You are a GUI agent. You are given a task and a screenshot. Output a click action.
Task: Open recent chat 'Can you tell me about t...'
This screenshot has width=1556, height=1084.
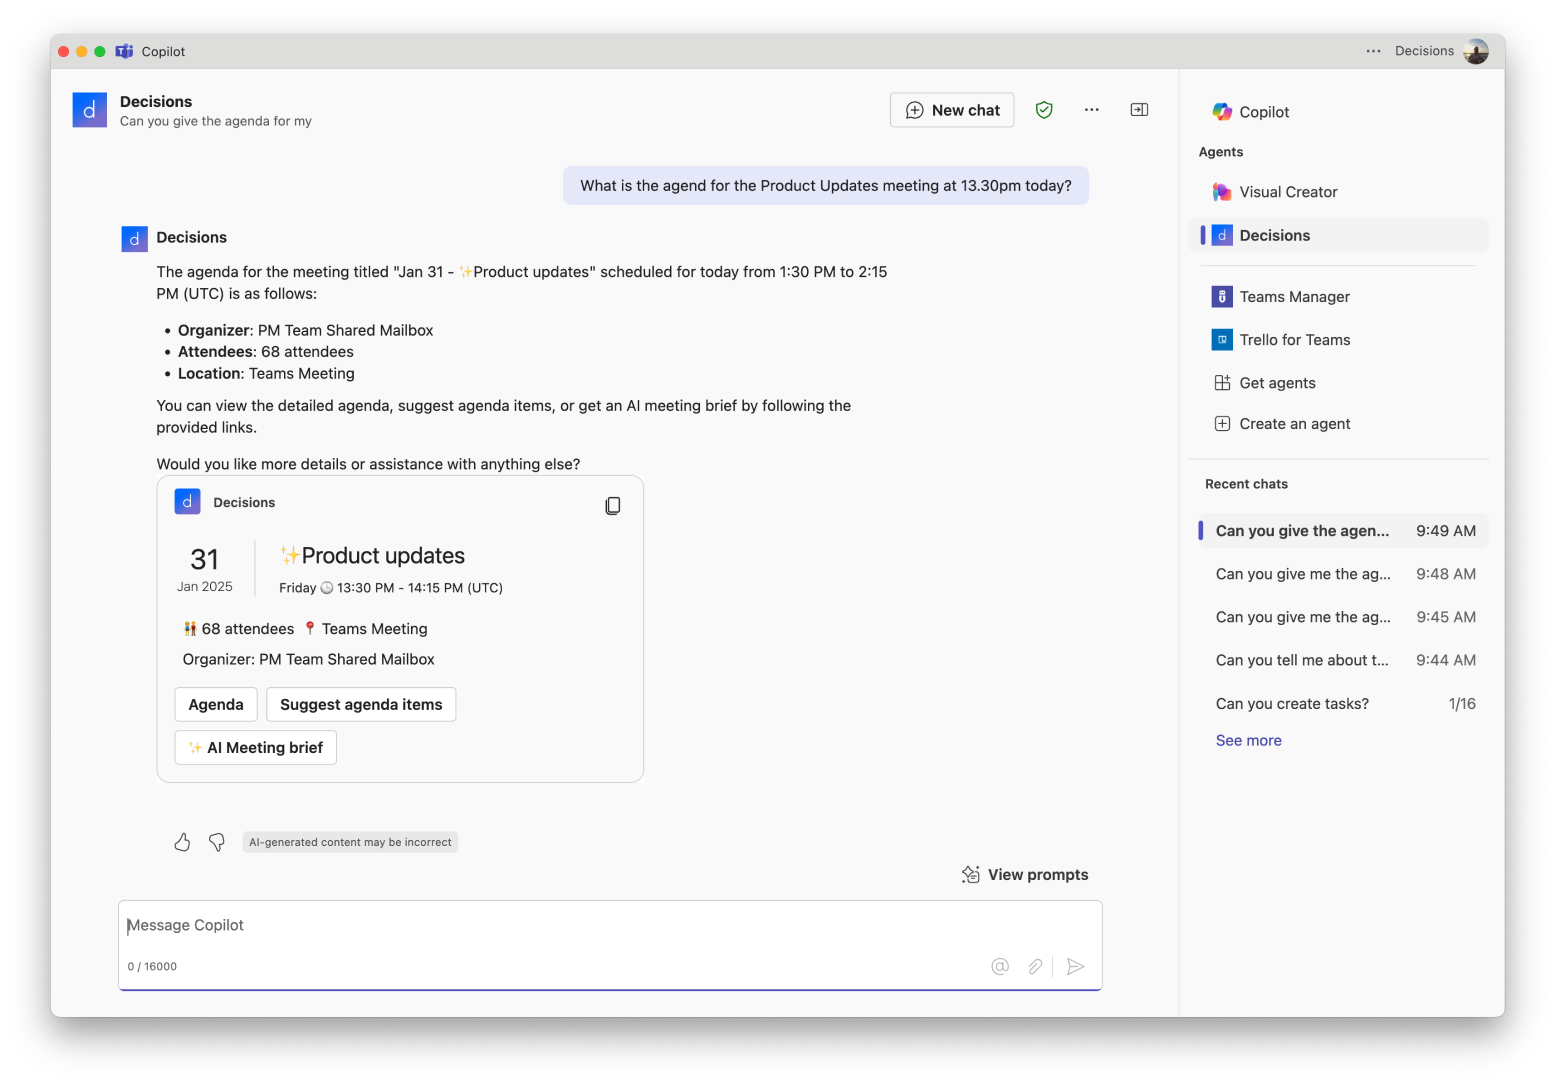1342,660
